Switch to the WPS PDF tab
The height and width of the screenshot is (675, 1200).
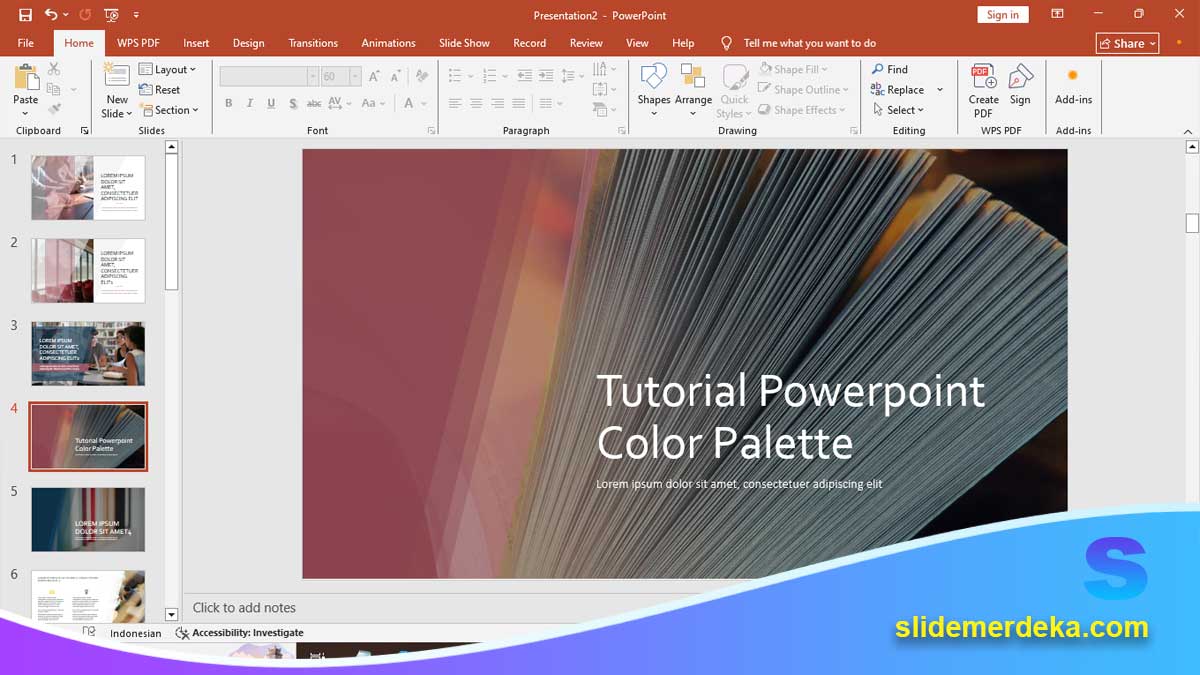138,43
